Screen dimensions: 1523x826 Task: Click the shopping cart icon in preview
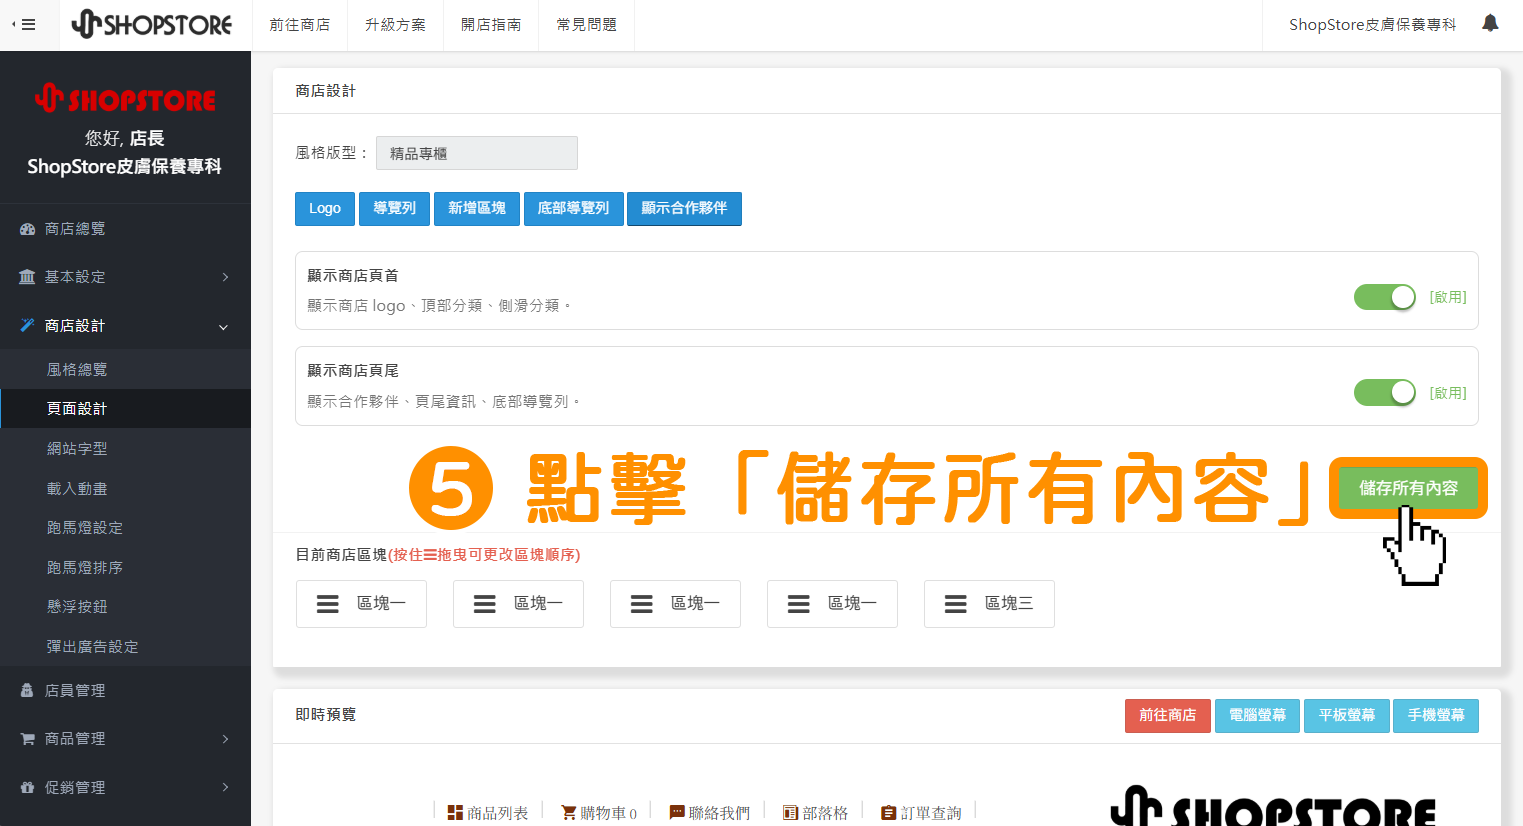click(569, 813)
